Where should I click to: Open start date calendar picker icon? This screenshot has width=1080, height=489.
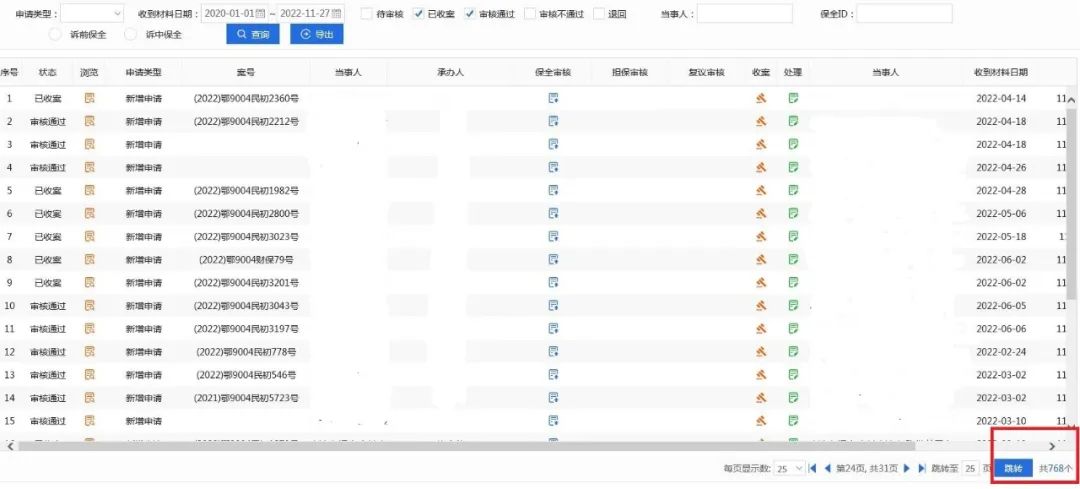point(260,14)
